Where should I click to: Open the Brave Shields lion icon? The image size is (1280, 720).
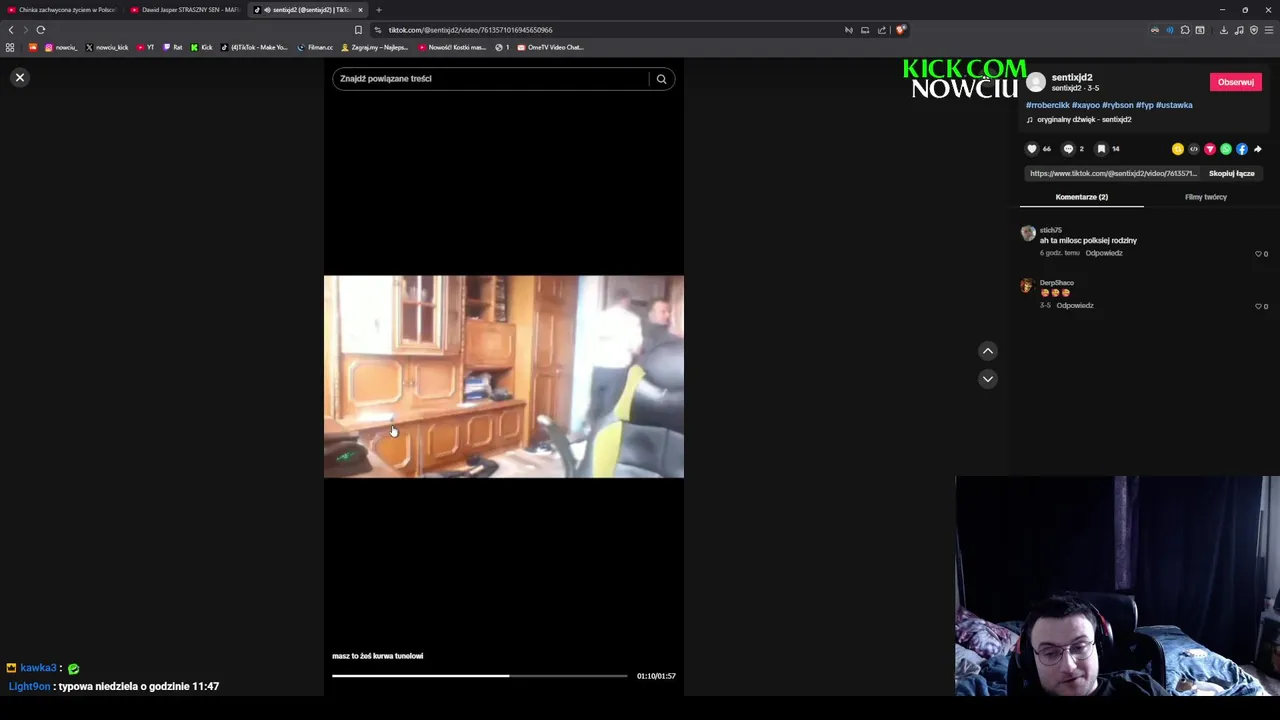pos(900,30)
